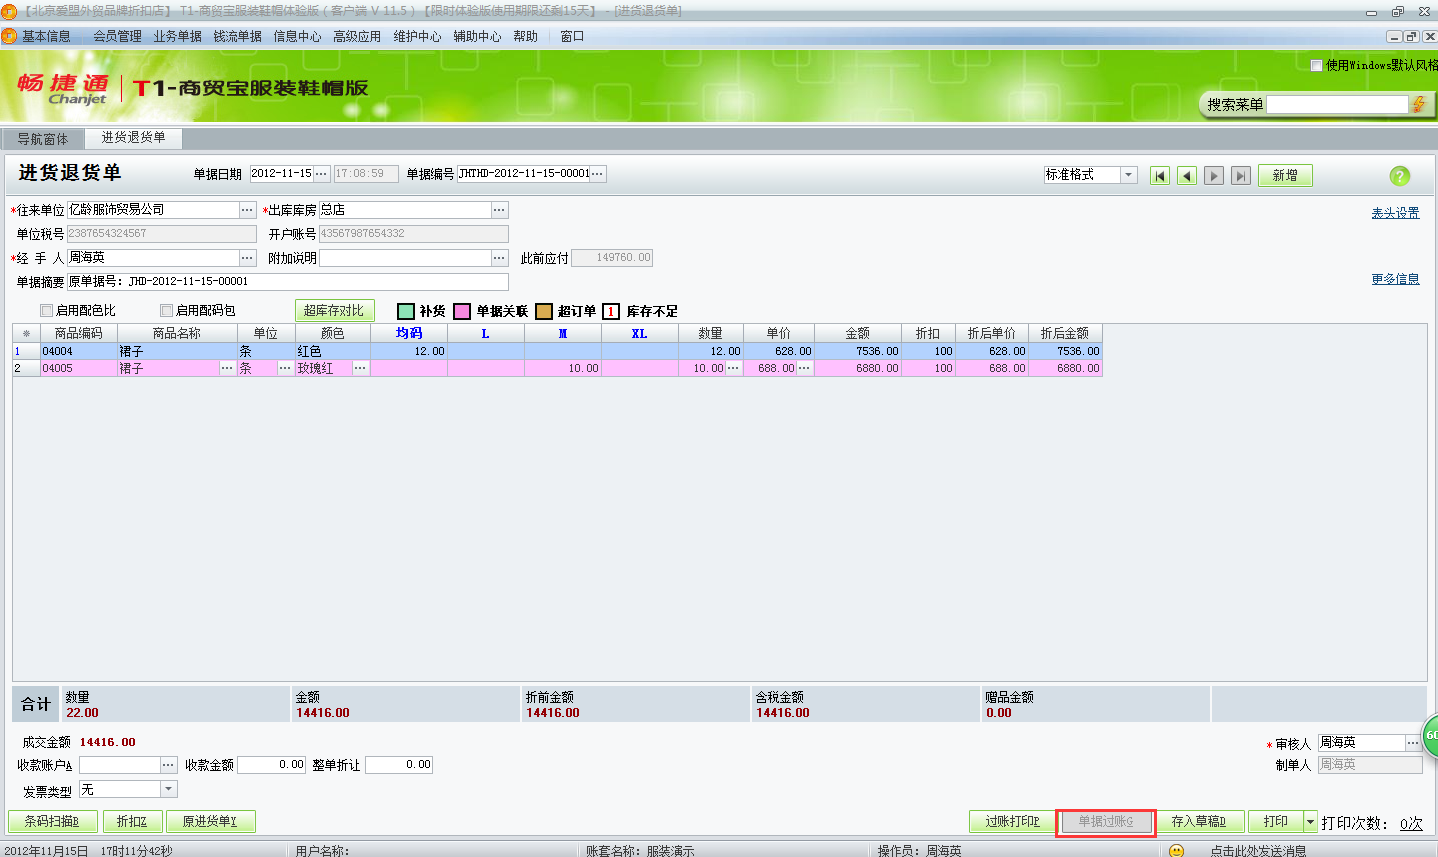Open date picker beside 单据日期
Viewport: 1438px width, 857px height.
321,174
